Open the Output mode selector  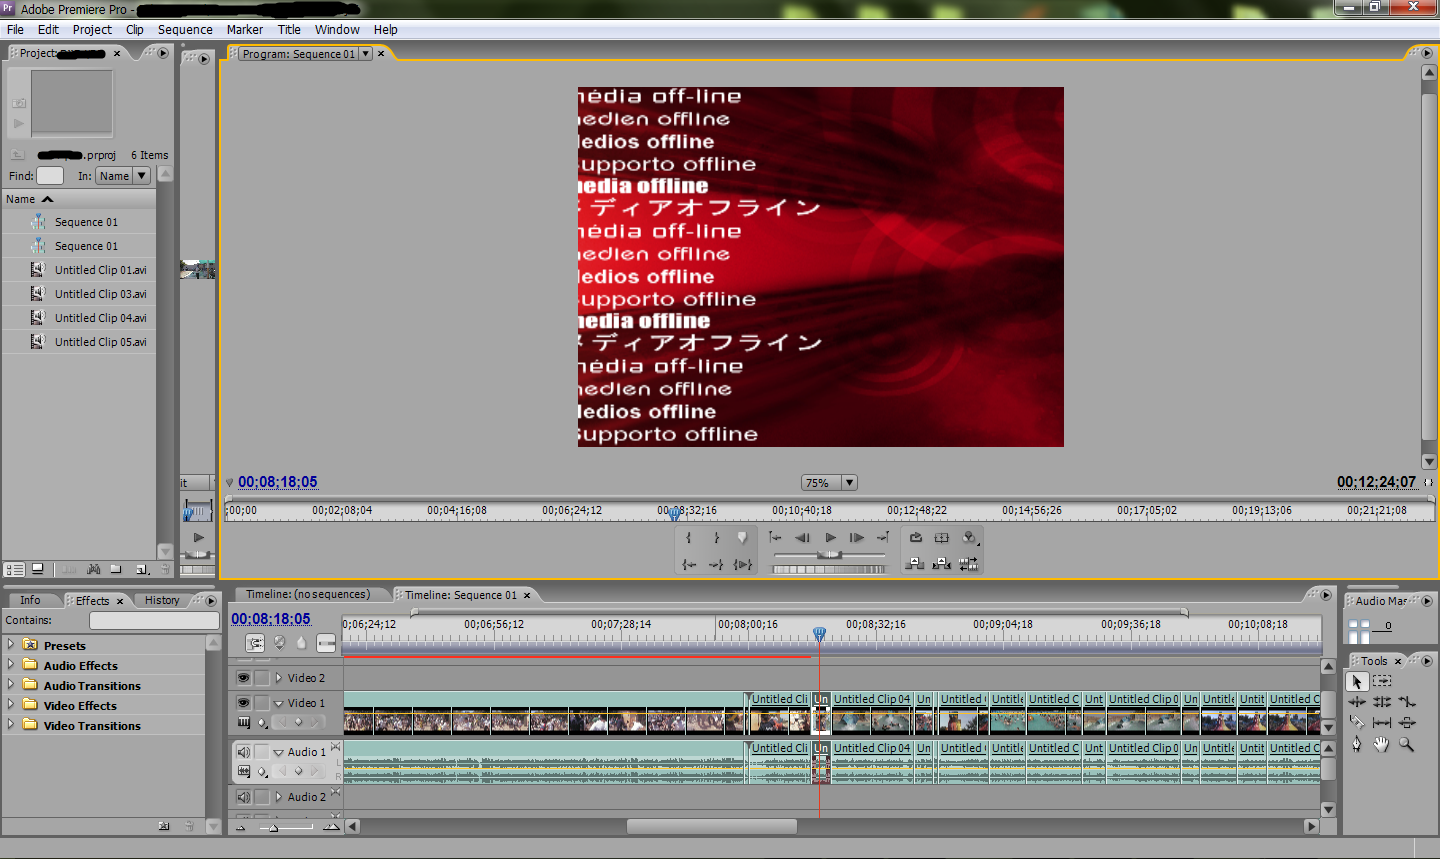tap(969, 538)
